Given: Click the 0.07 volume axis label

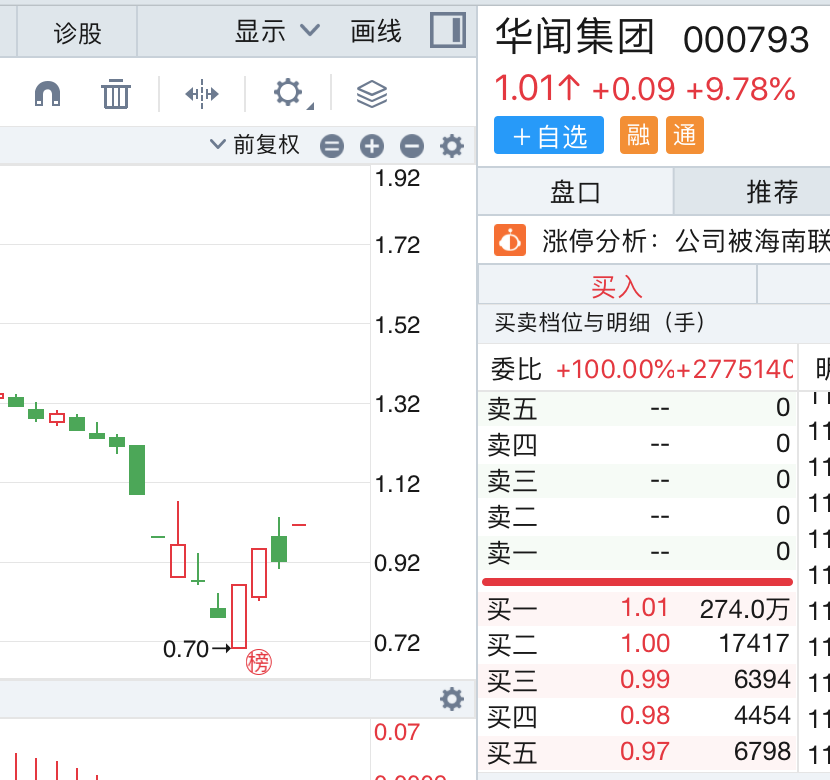Looking at the screenshot, I should 396,732.
